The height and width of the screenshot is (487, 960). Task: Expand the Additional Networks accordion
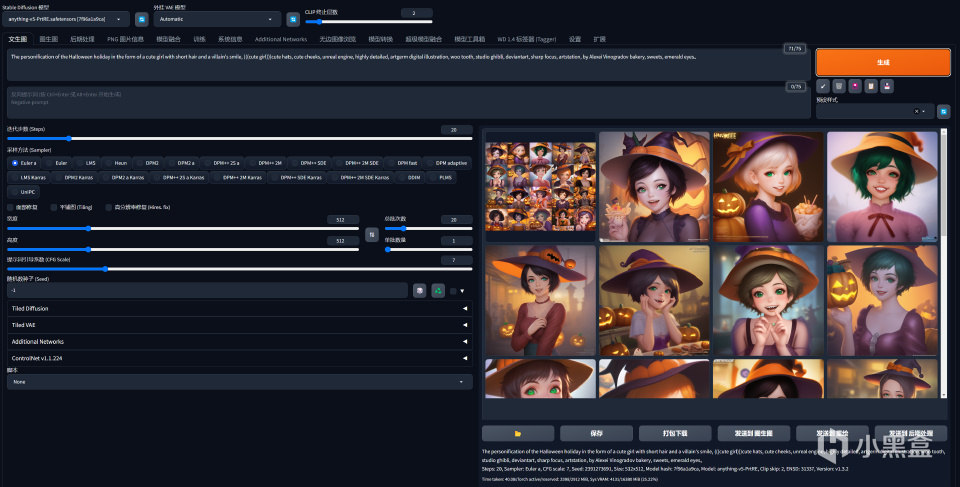[239, 342]
